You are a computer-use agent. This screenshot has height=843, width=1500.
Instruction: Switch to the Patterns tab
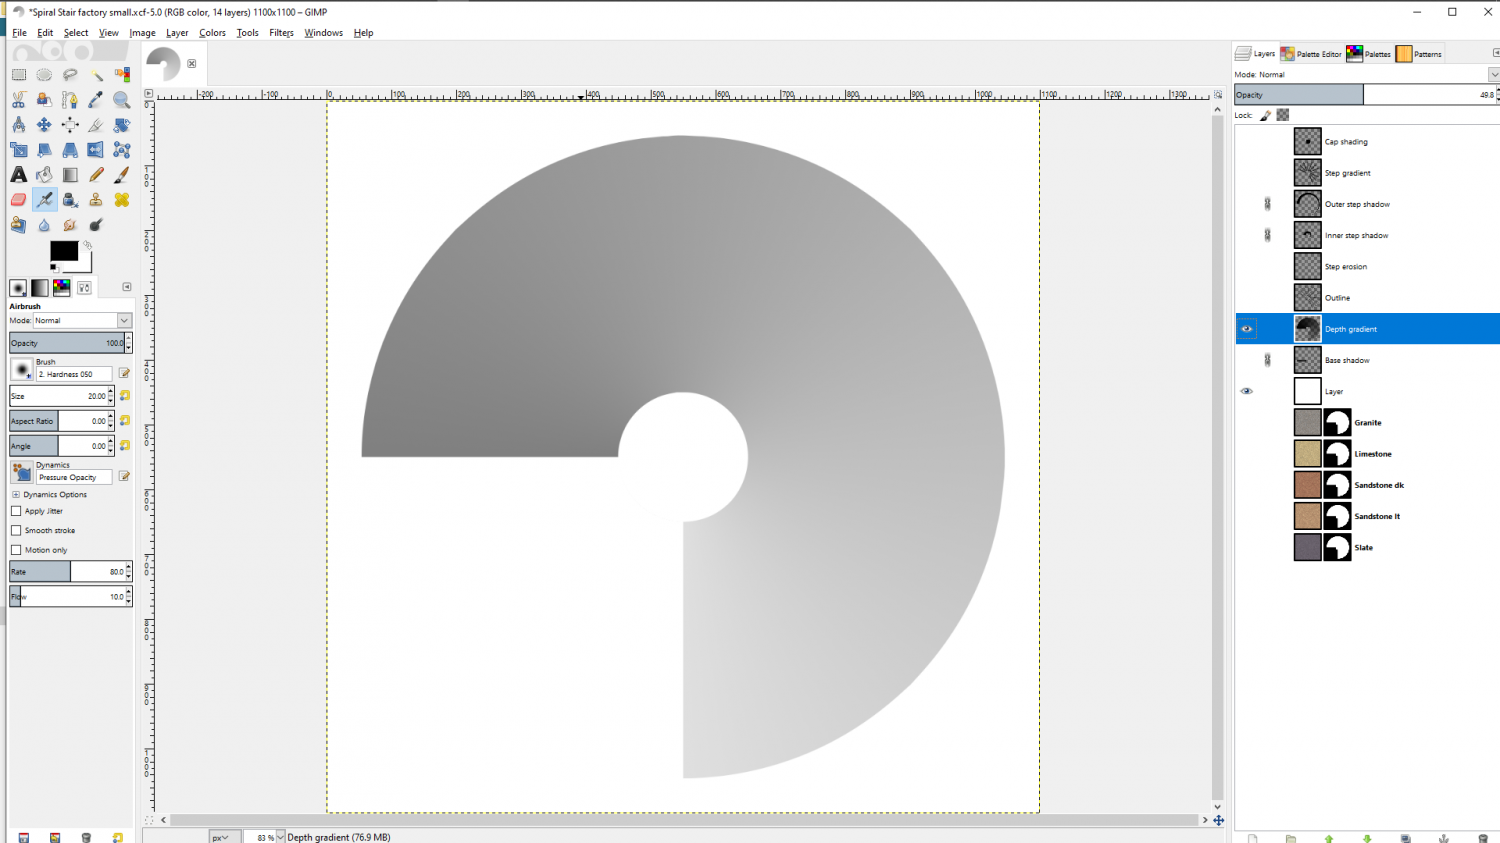click(1419, 54)
